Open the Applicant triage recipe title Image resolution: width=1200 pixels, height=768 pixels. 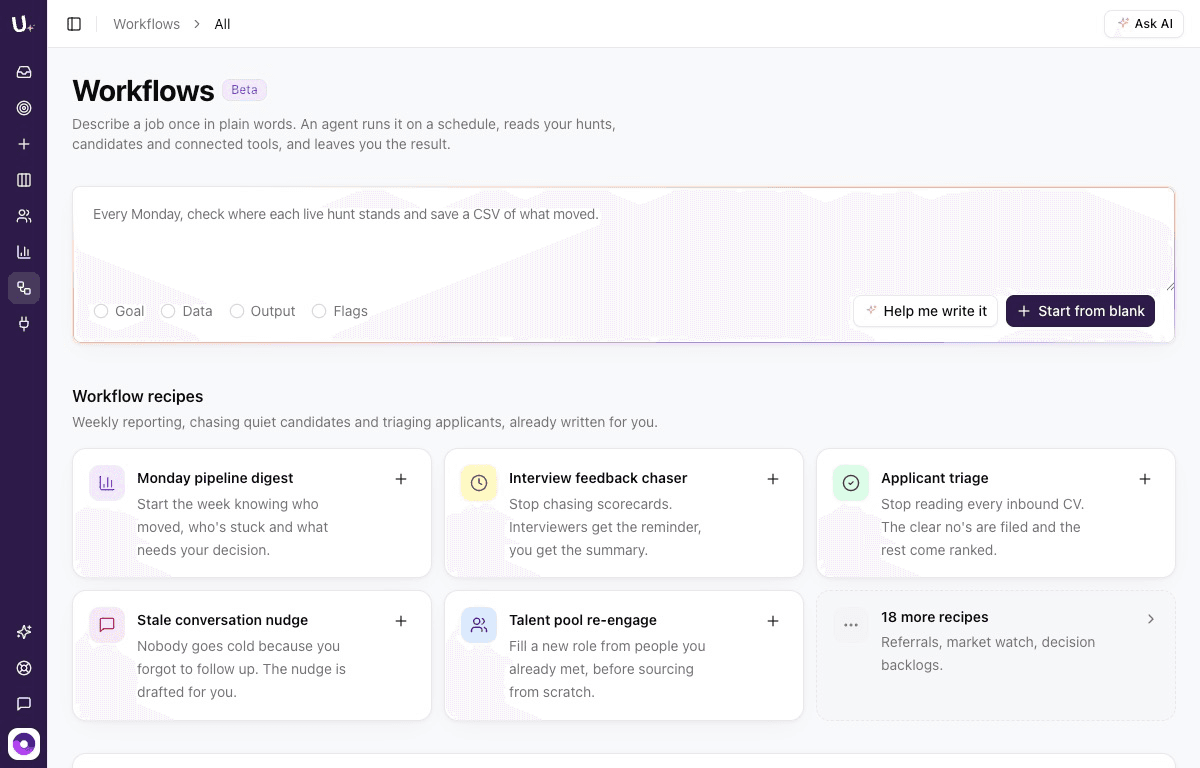point(934,478)
